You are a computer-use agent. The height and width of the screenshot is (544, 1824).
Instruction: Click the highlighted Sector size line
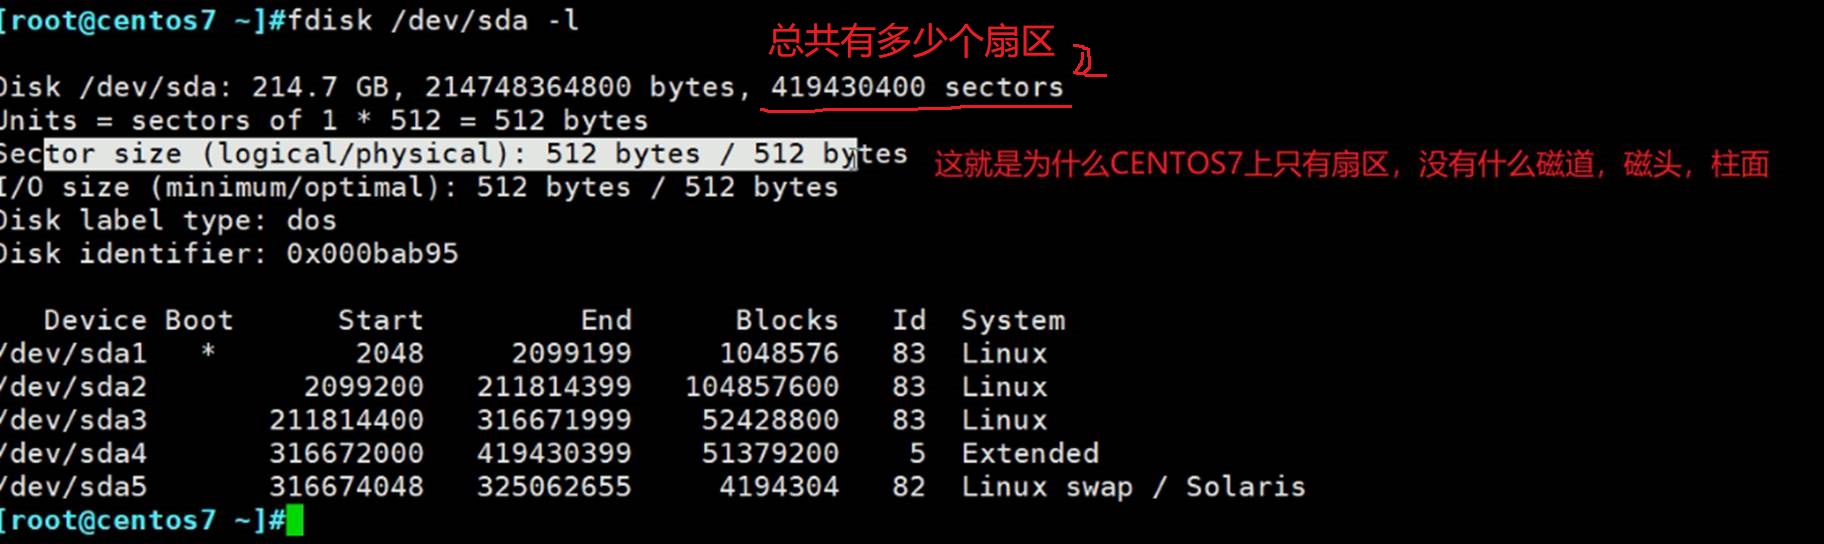[x=450, y=154]
